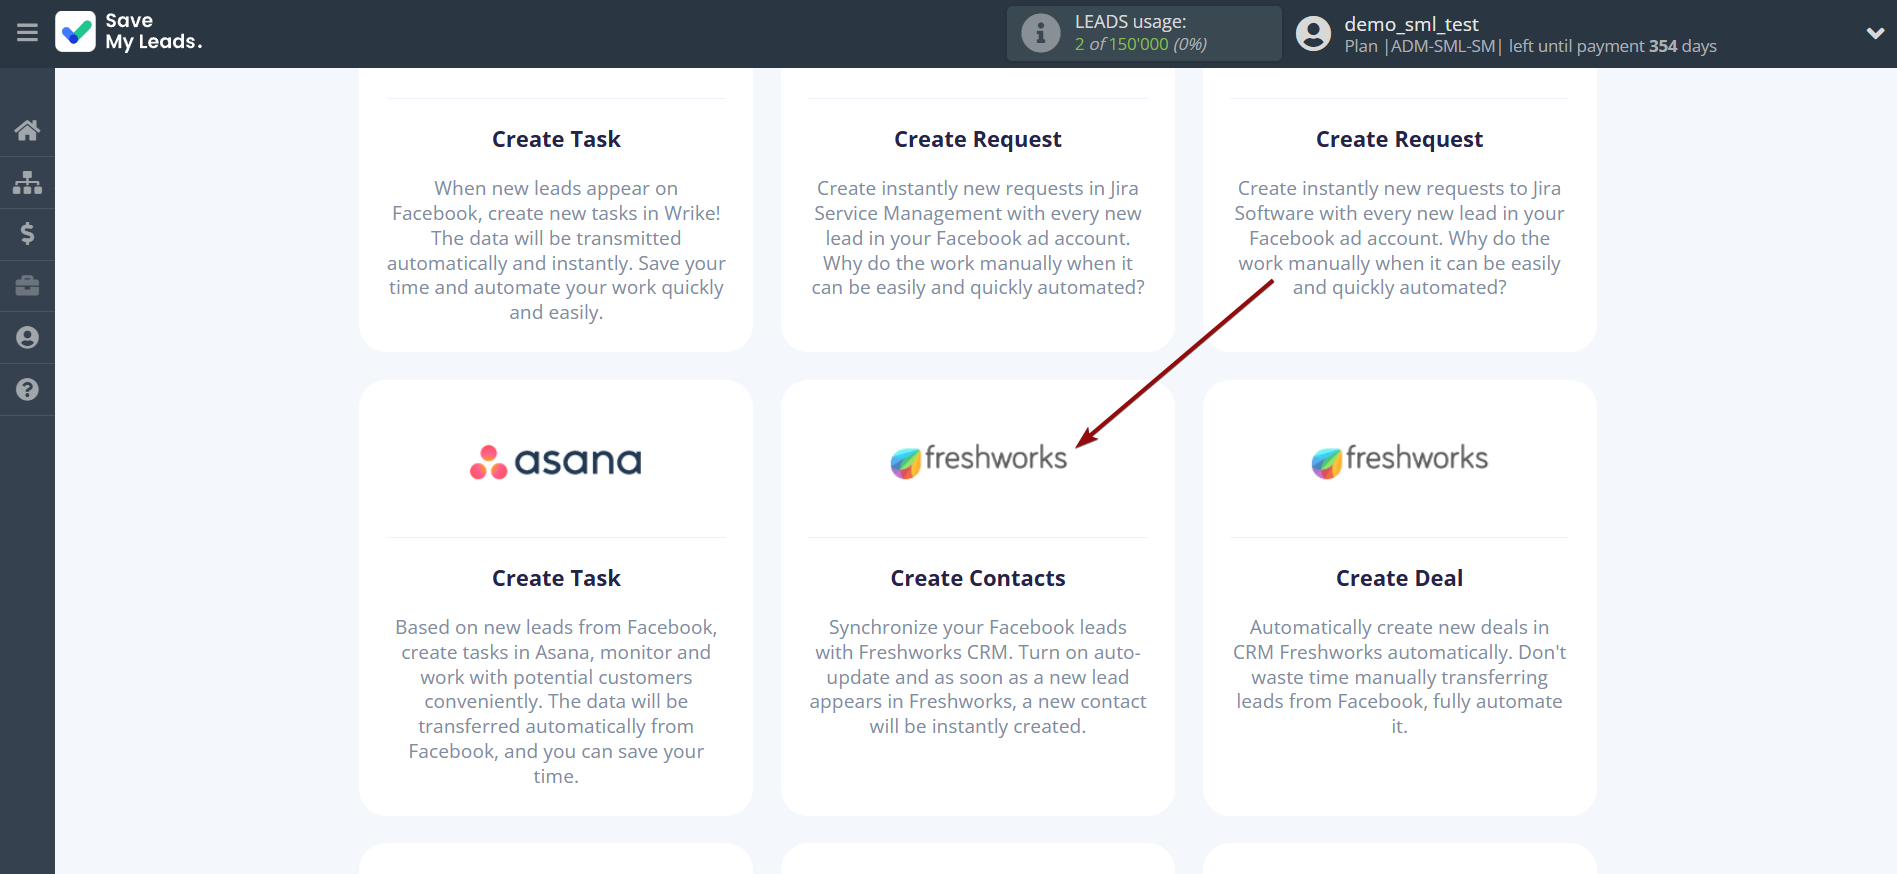Open Freshworks Create Contacts template
The height and width of the screenshot is (874, 1897).
[x=977, y=578]
